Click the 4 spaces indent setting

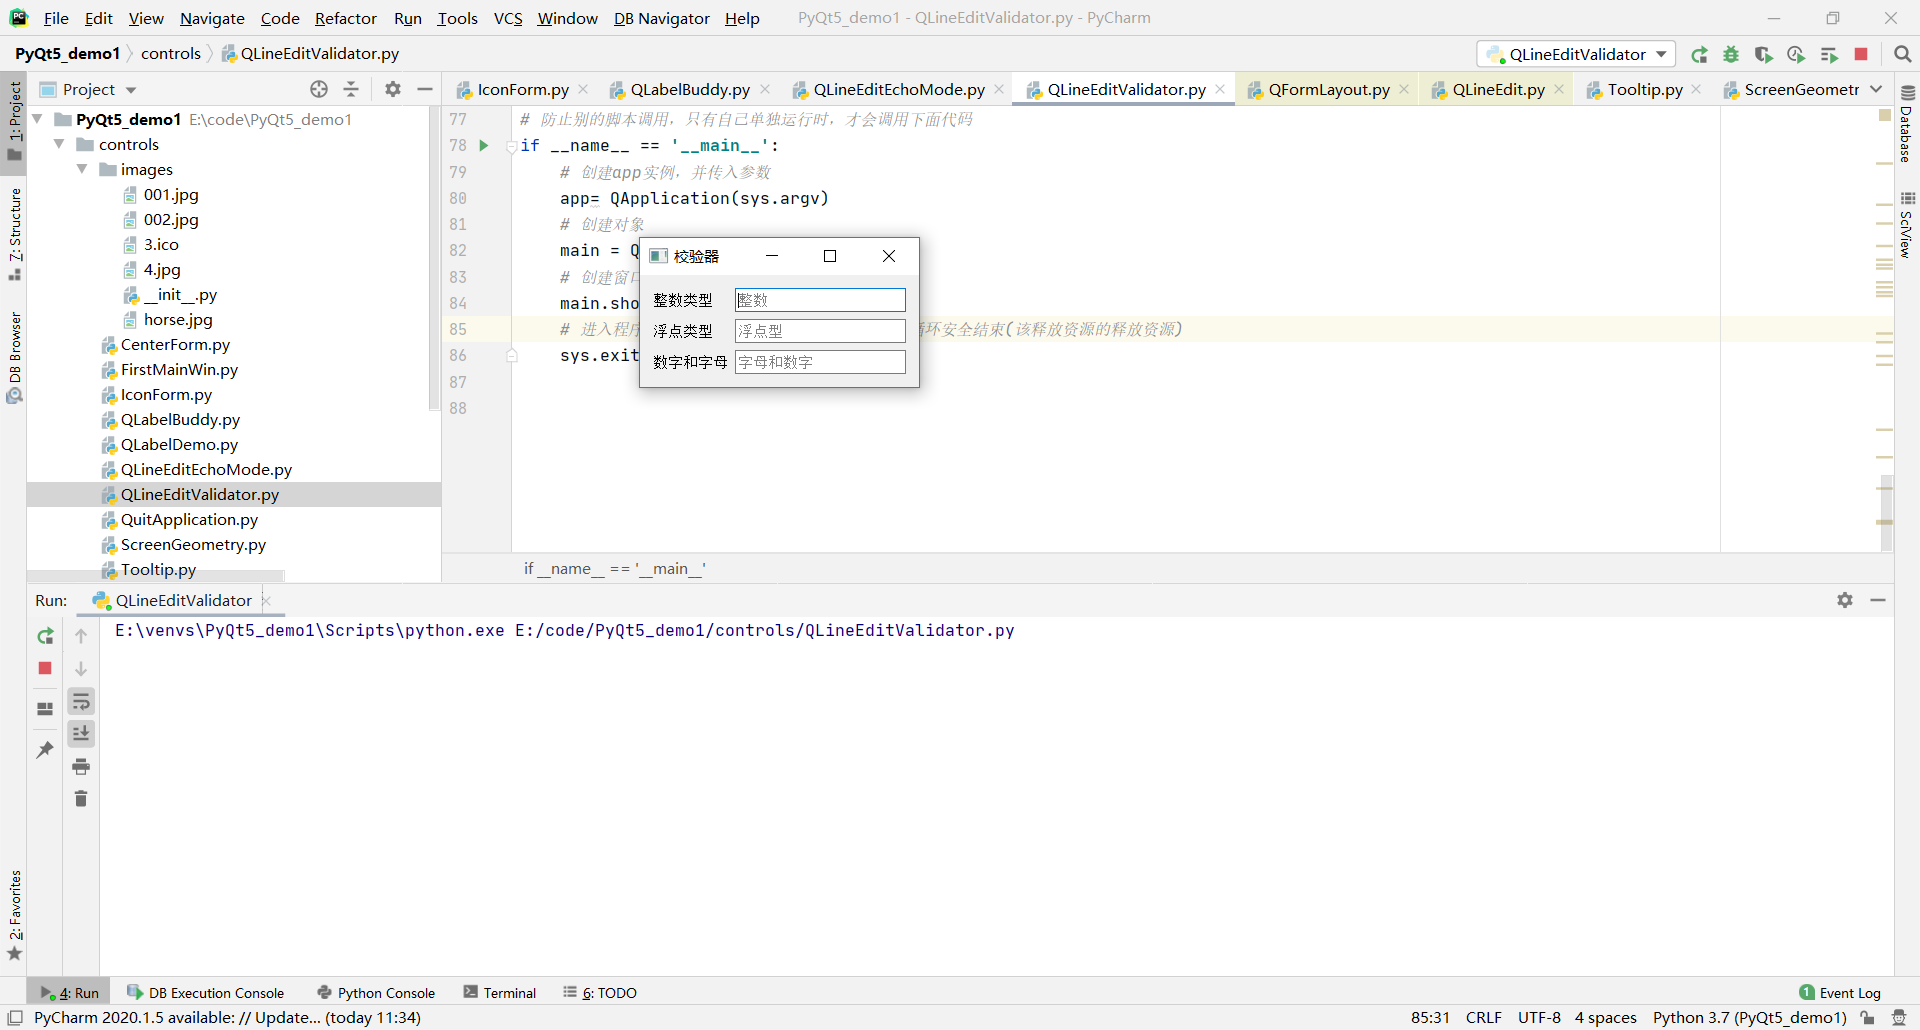click(x=1606, y=1017)
